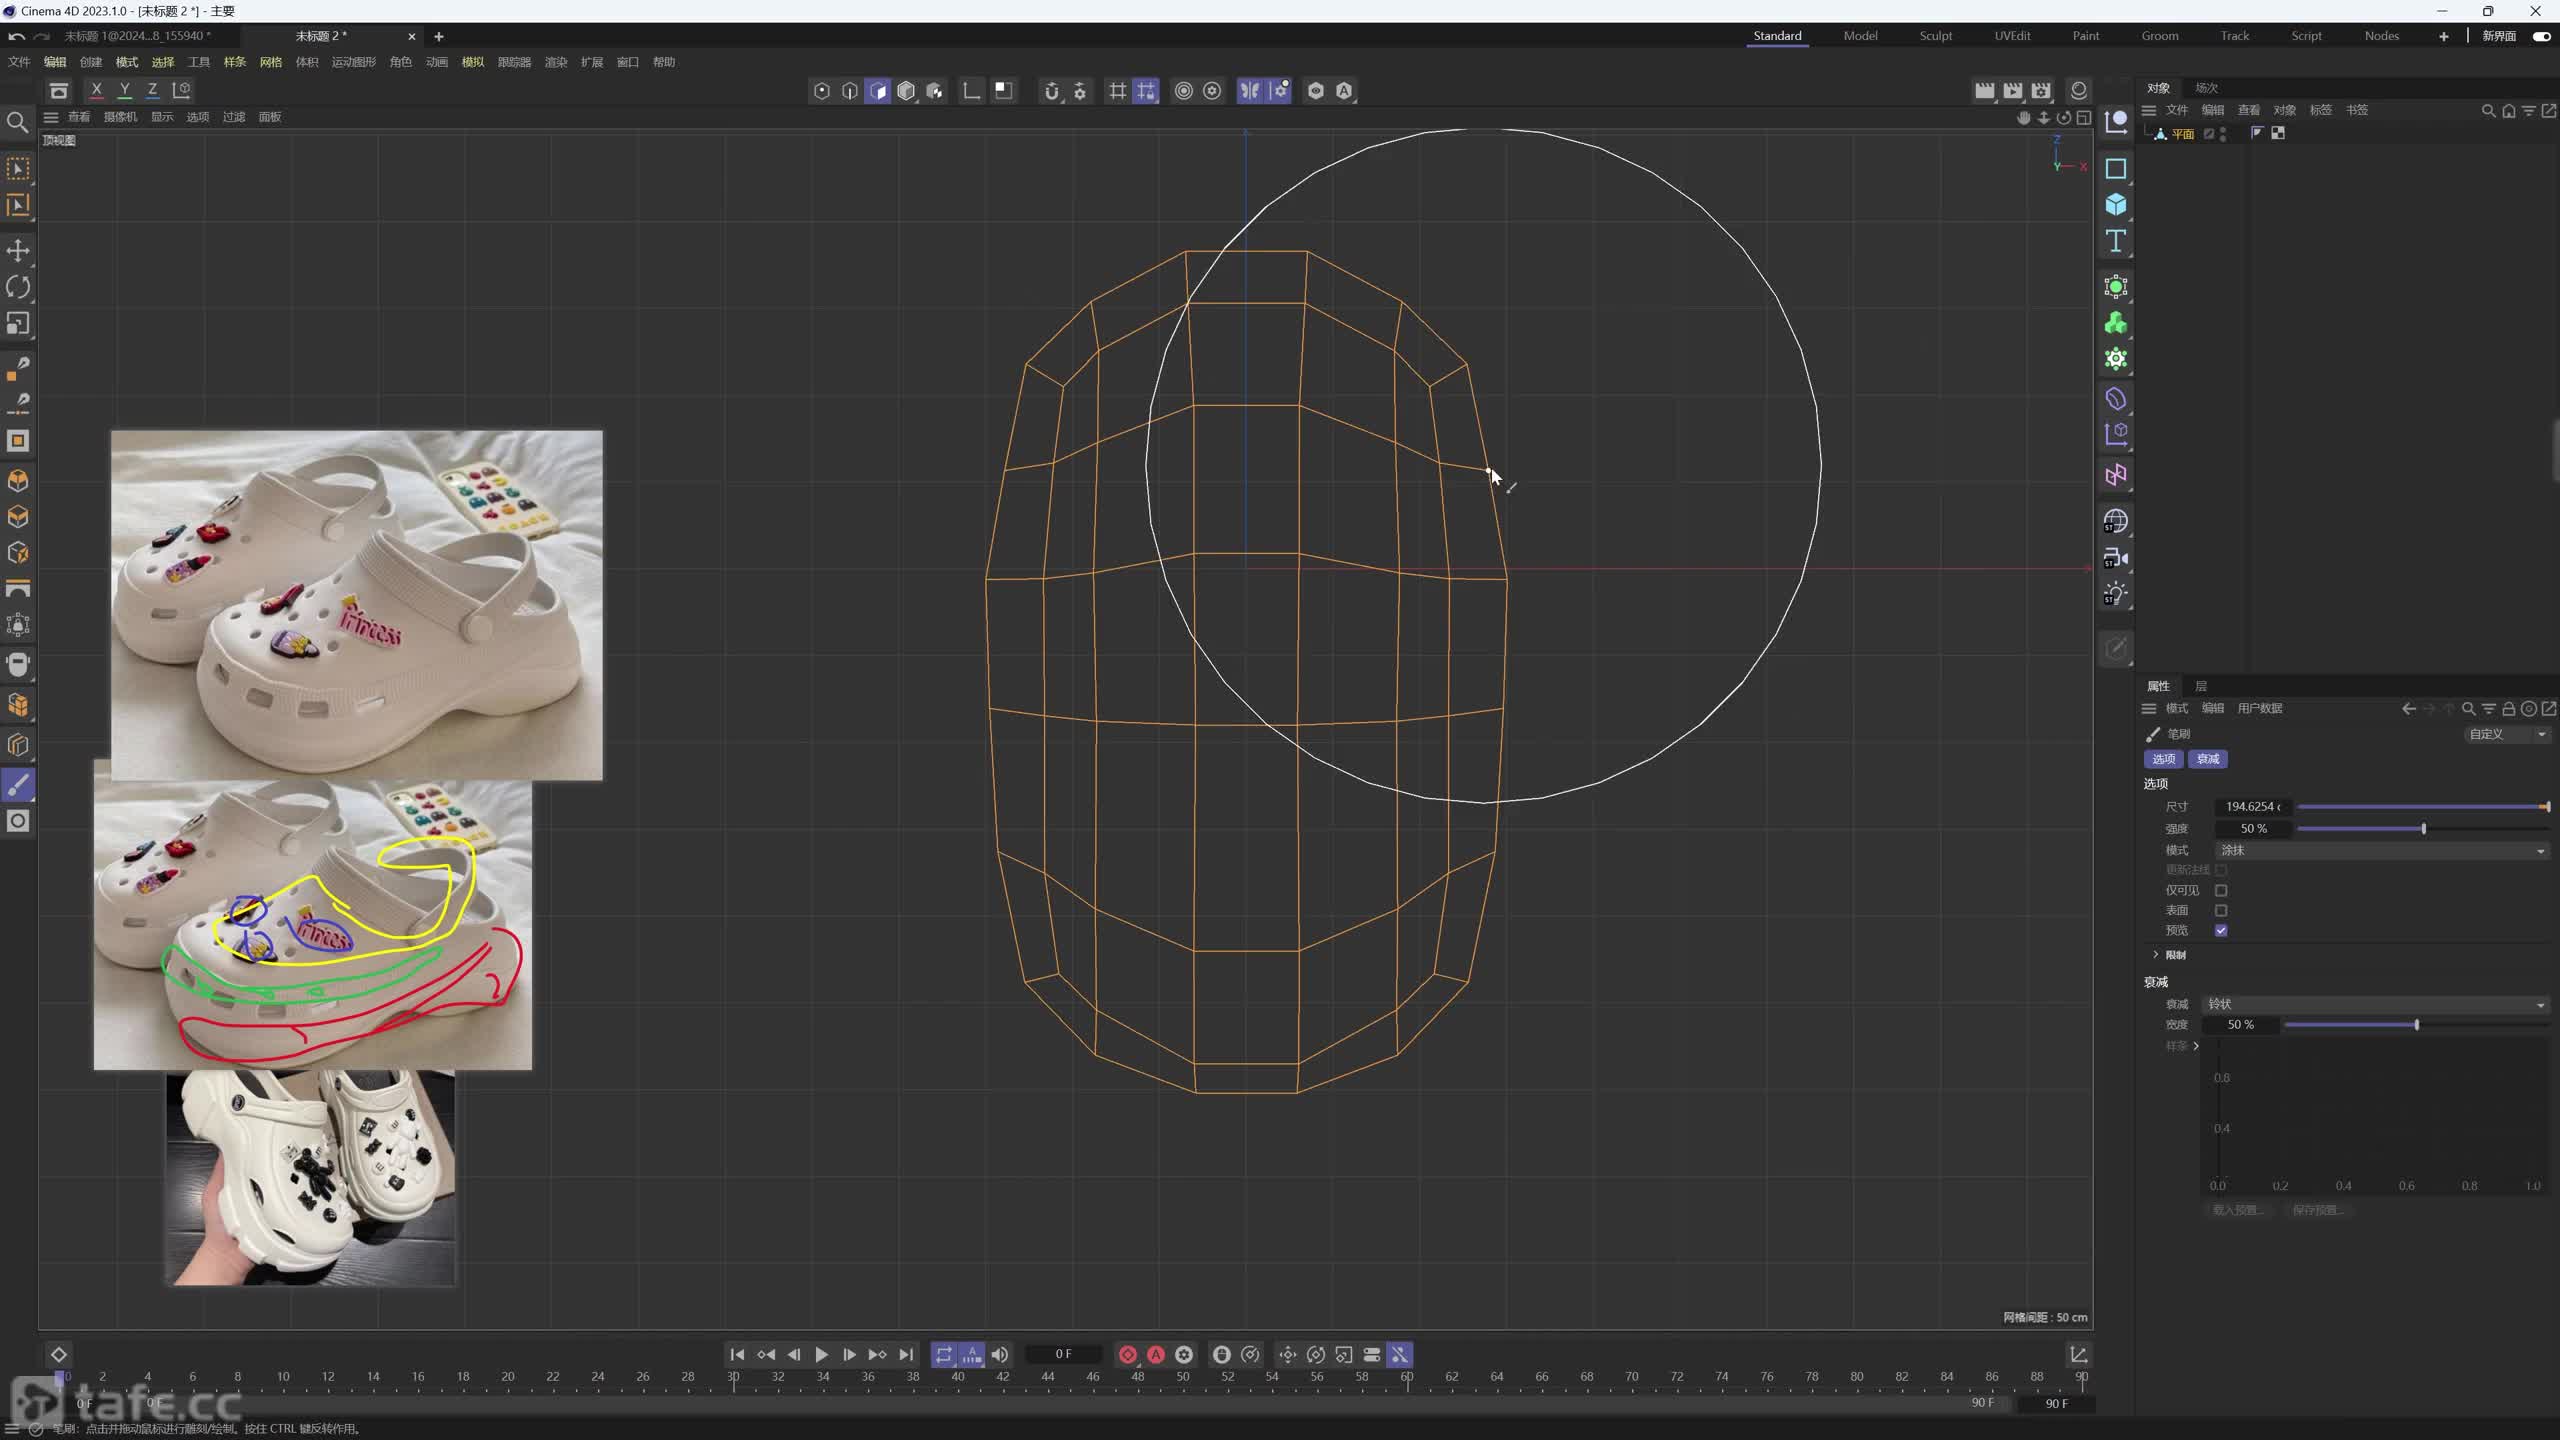Click the record keyframe red button
2560x1440 pixels.
(1128, 1355)
